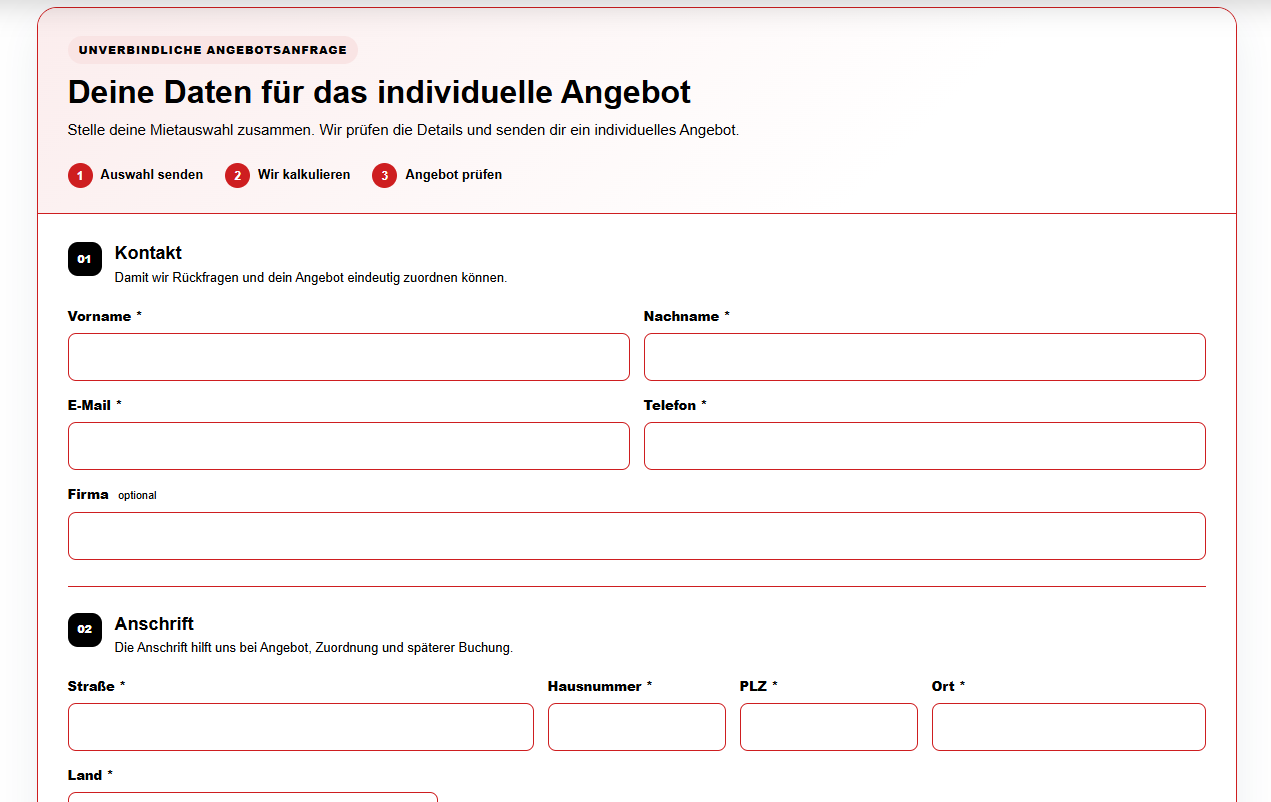
Task: Click text 'Die Anschrift hilft uns bei Angebot…'
Action: [x=314, y=648]
